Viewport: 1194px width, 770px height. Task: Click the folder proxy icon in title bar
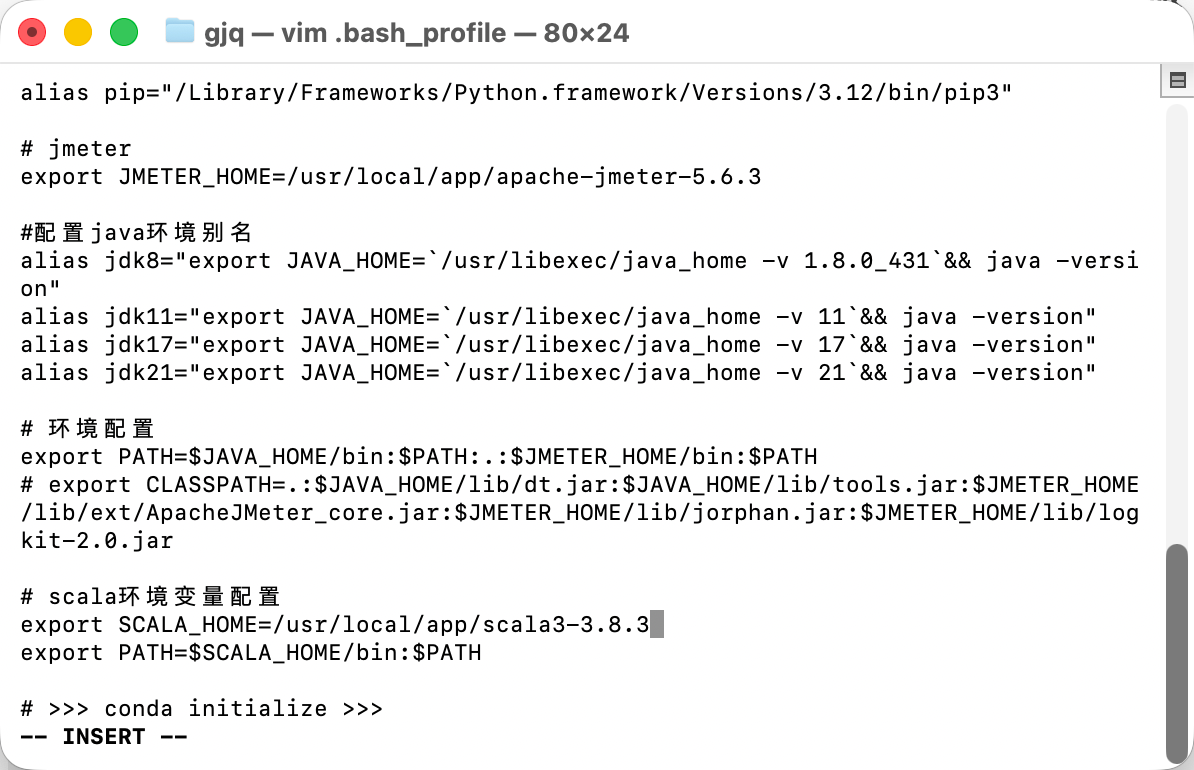(179, 31)
